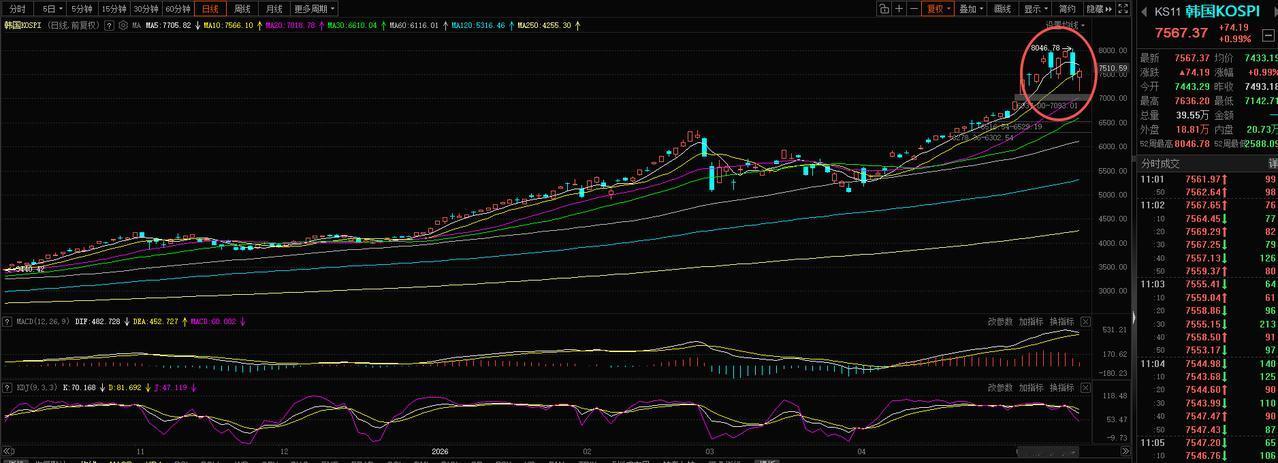Click the 8046.78 high price marker
This screenshot has width=1278, height=463.
pyautogui.click(x=1045, y=47)
